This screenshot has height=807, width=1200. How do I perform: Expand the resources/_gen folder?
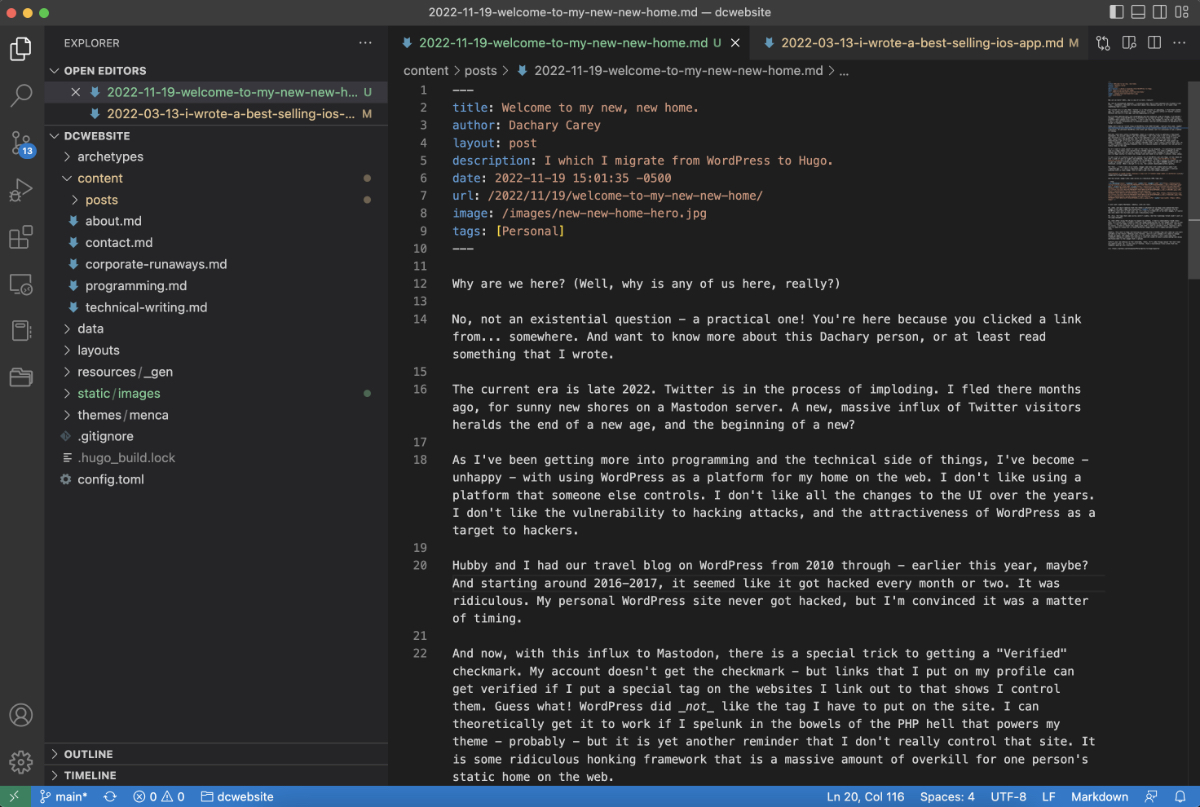[x=216, y=372]
